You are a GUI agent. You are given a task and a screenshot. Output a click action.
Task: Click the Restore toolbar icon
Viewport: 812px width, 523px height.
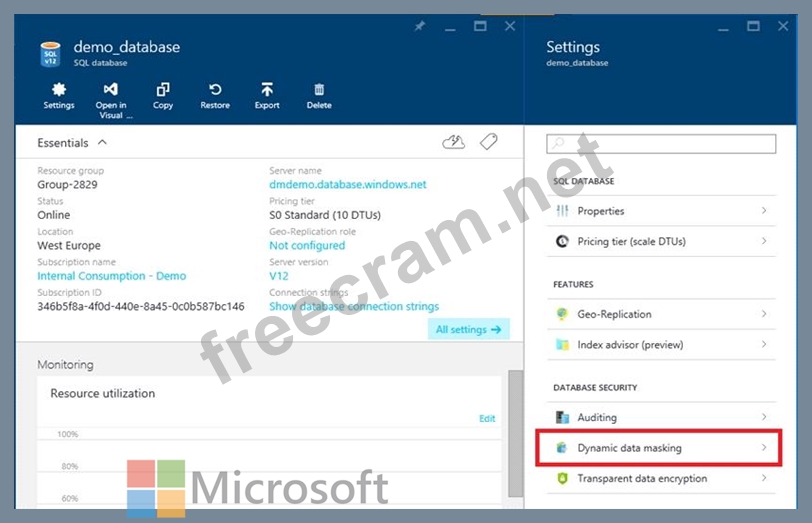point(215,90)
